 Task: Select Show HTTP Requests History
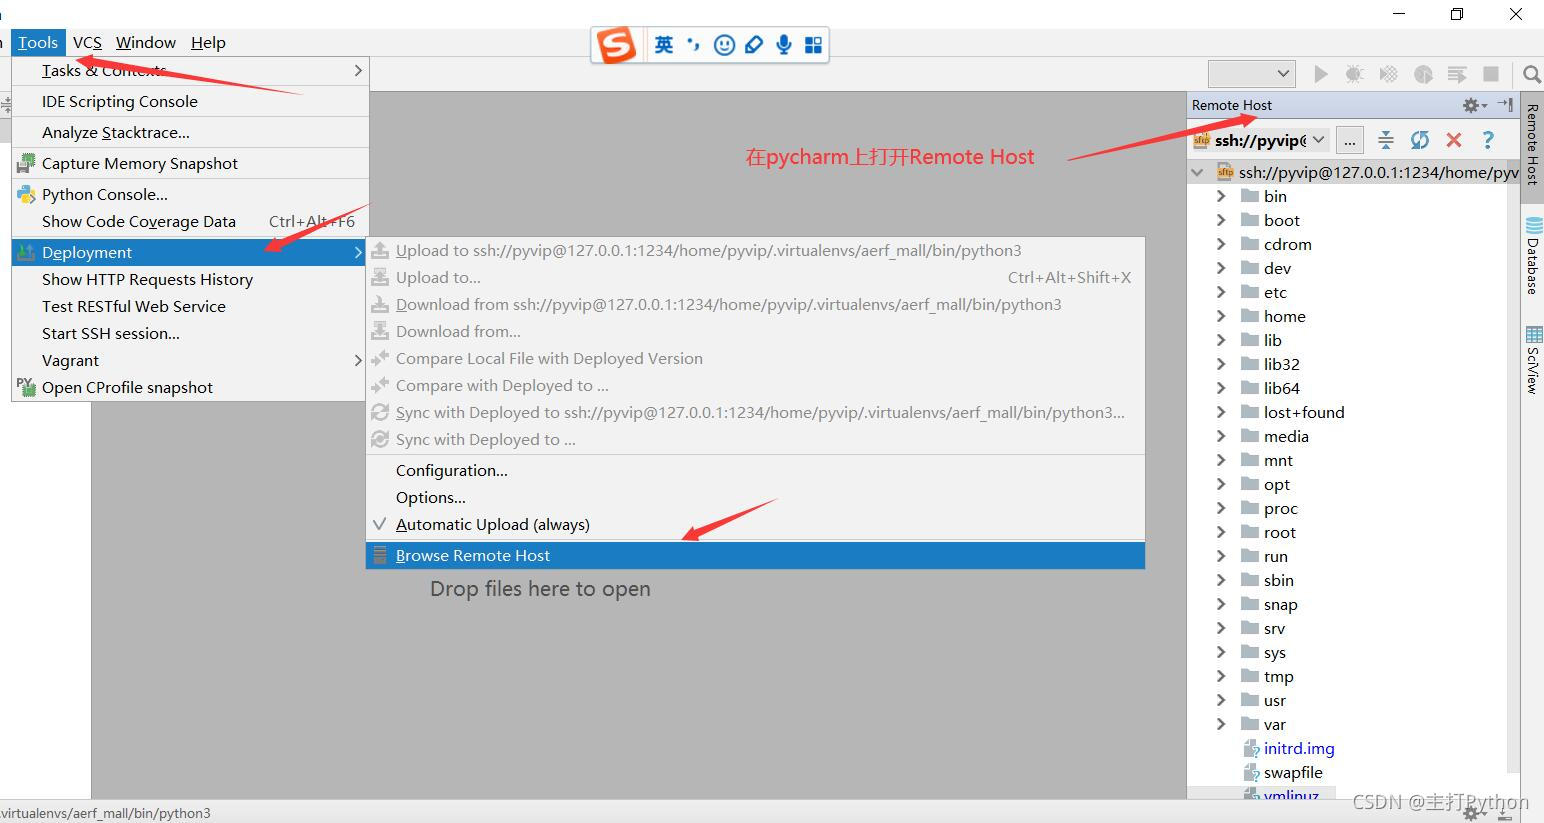click(x=190, y=280)
